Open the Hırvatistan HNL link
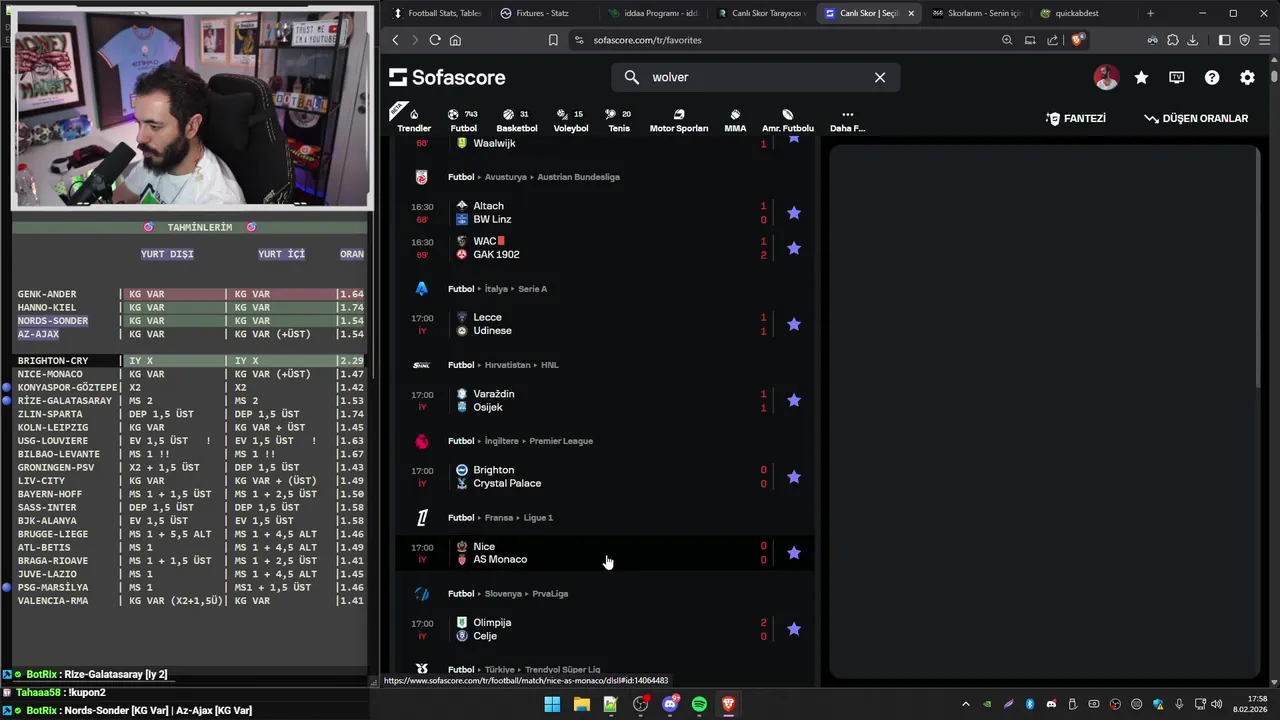Viewport: 1280px width, 720px height. click(549, 365)
